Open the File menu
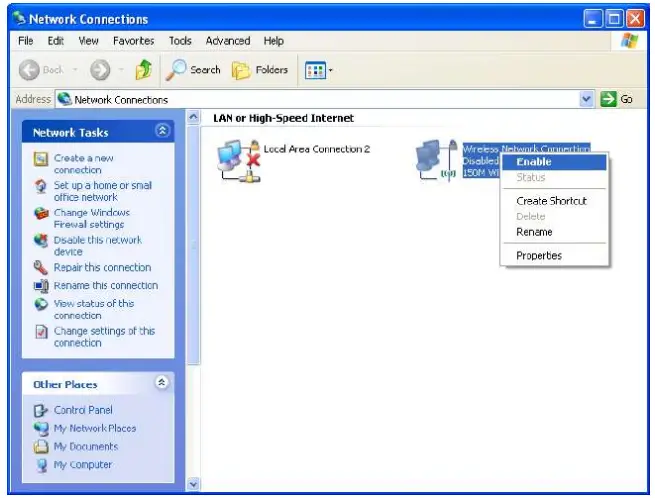The width and height of the screenshot is (655, 498). coord(25,41)
